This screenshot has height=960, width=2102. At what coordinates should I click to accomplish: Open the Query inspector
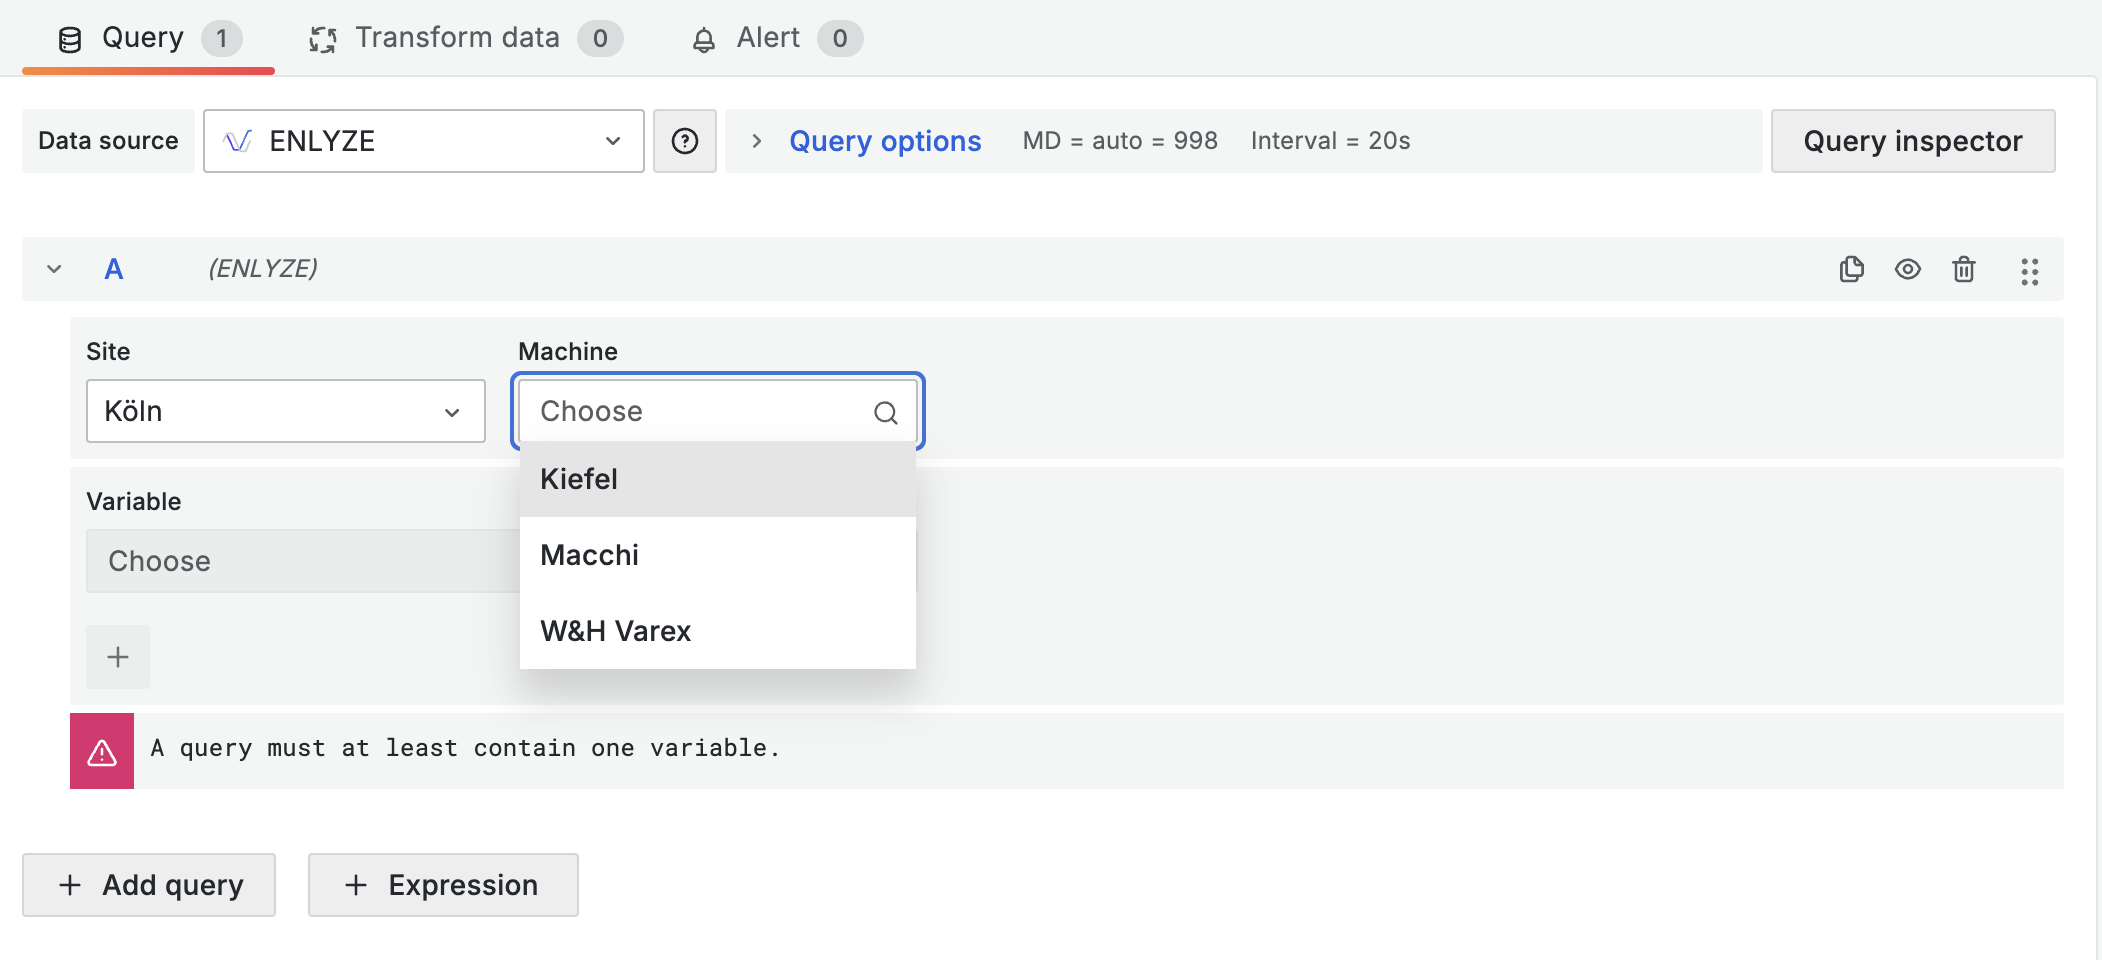pos(1912,141)
